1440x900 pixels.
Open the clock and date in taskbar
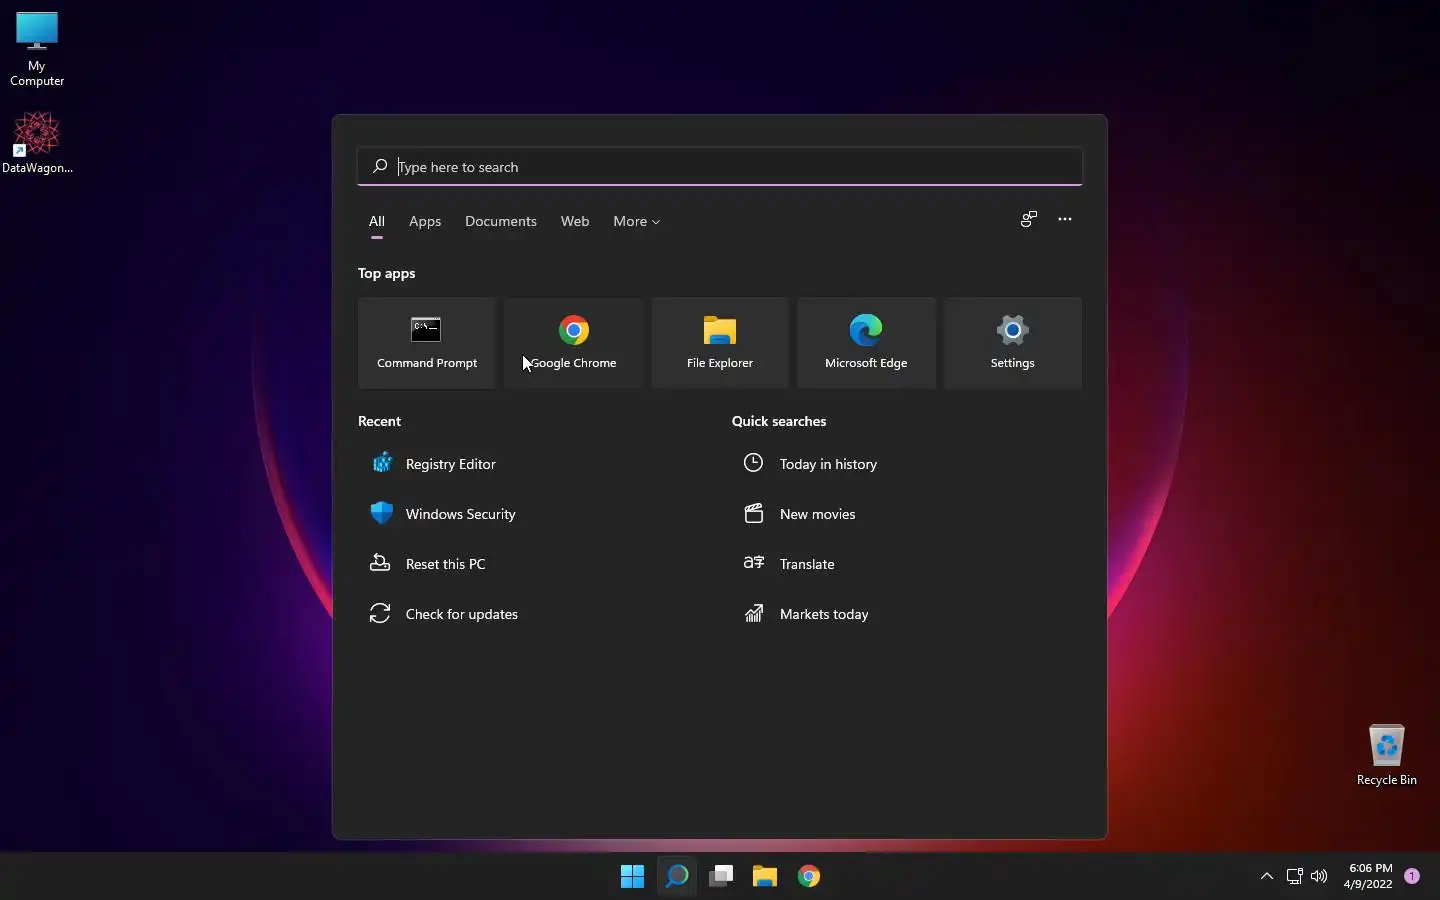[1369, 876]
